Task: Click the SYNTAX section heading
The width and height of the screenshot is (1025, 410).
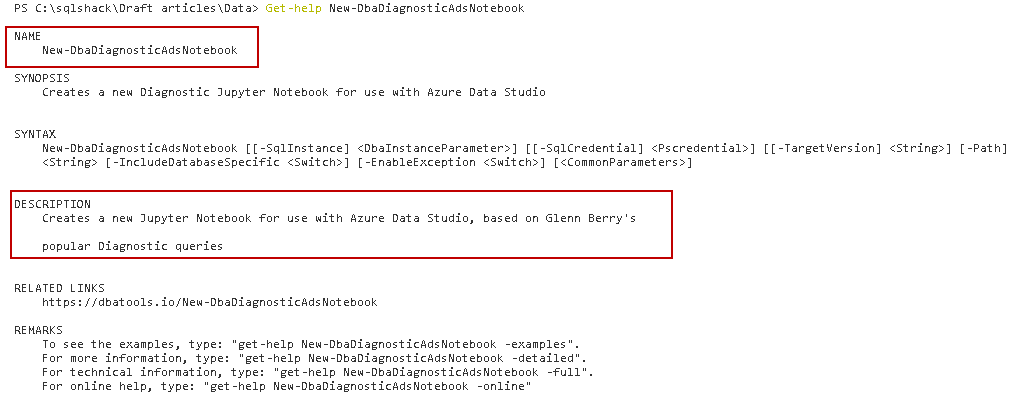Action: (35, 134)
